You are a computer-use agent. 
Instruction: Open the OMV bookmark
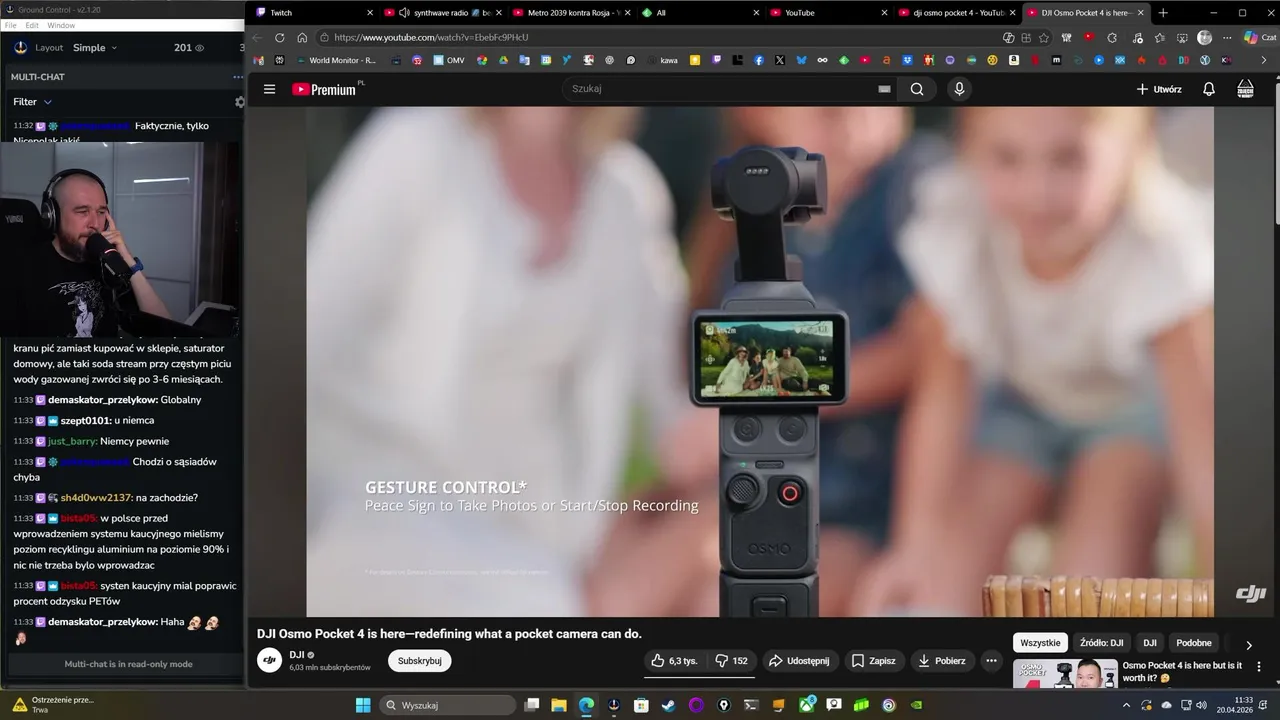coord(449,60)
